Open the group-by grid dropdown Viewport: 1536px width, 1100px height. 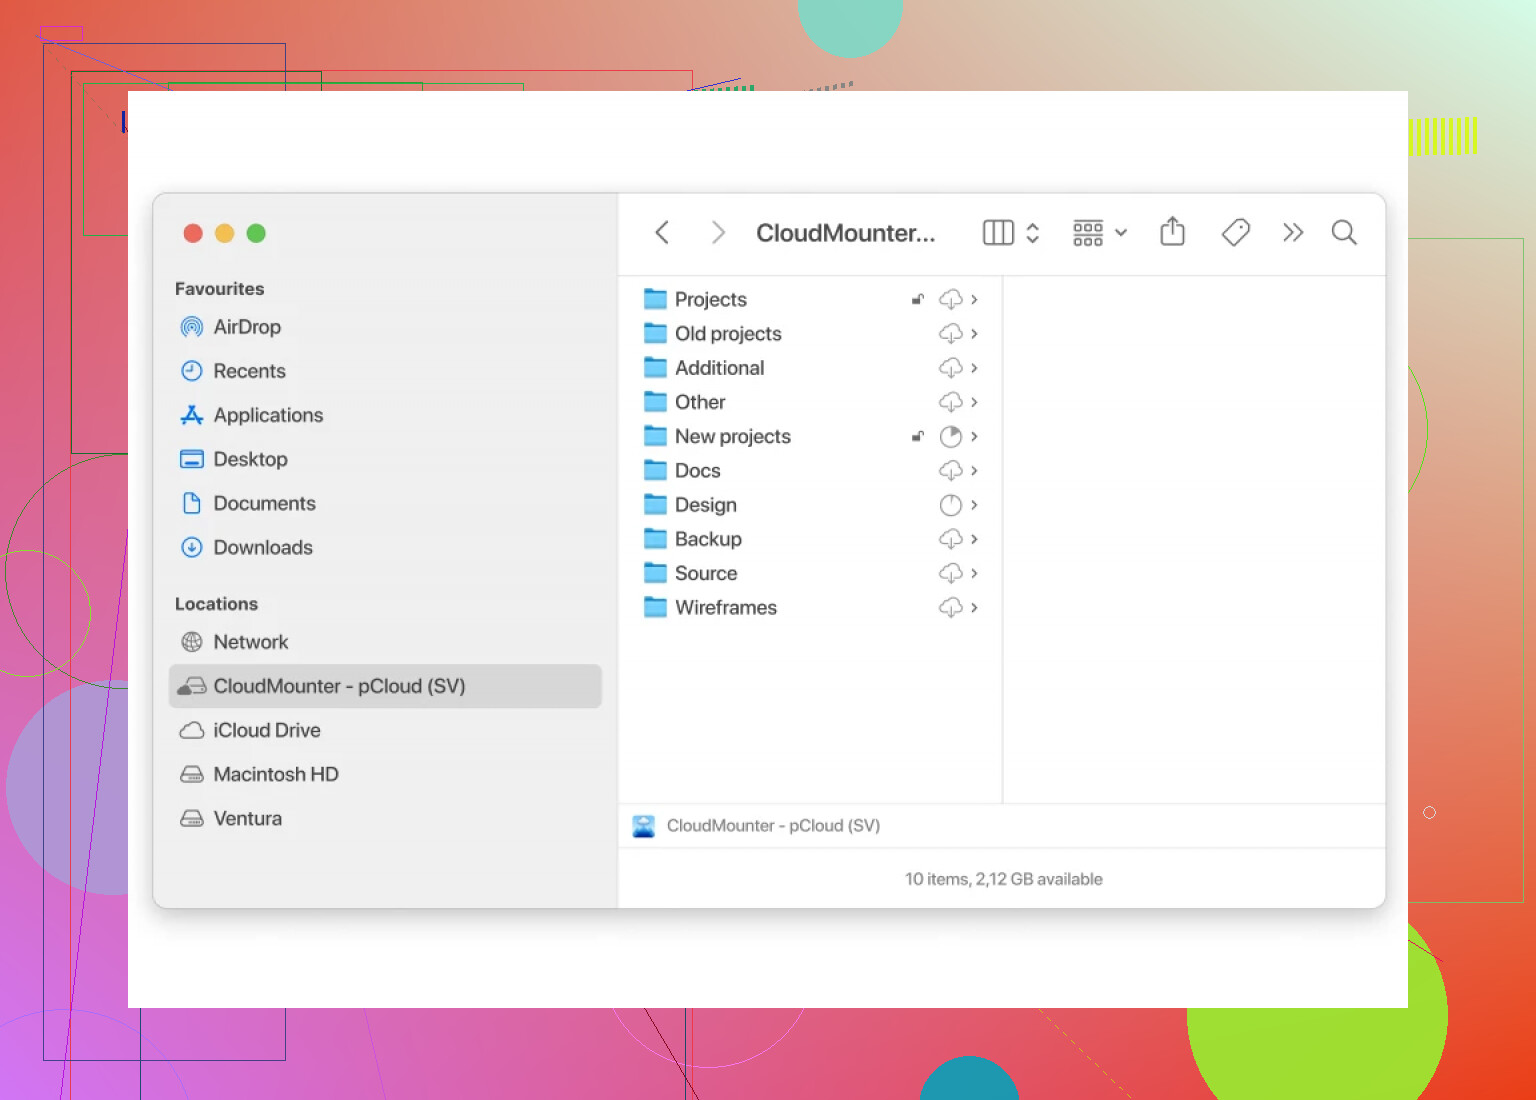[1099, 233]
